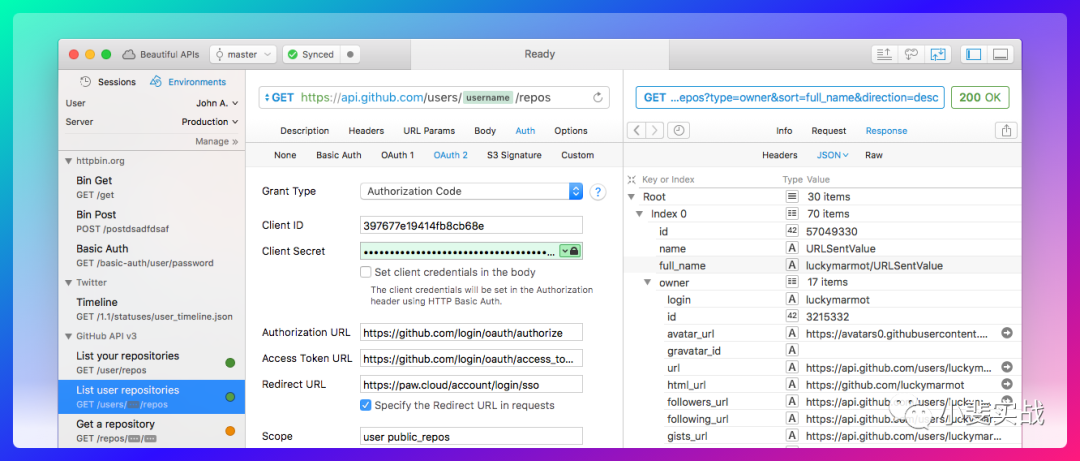The image size is (1080, 461).
Task: Click the username variable token in URL
Action: coord(488,98)
